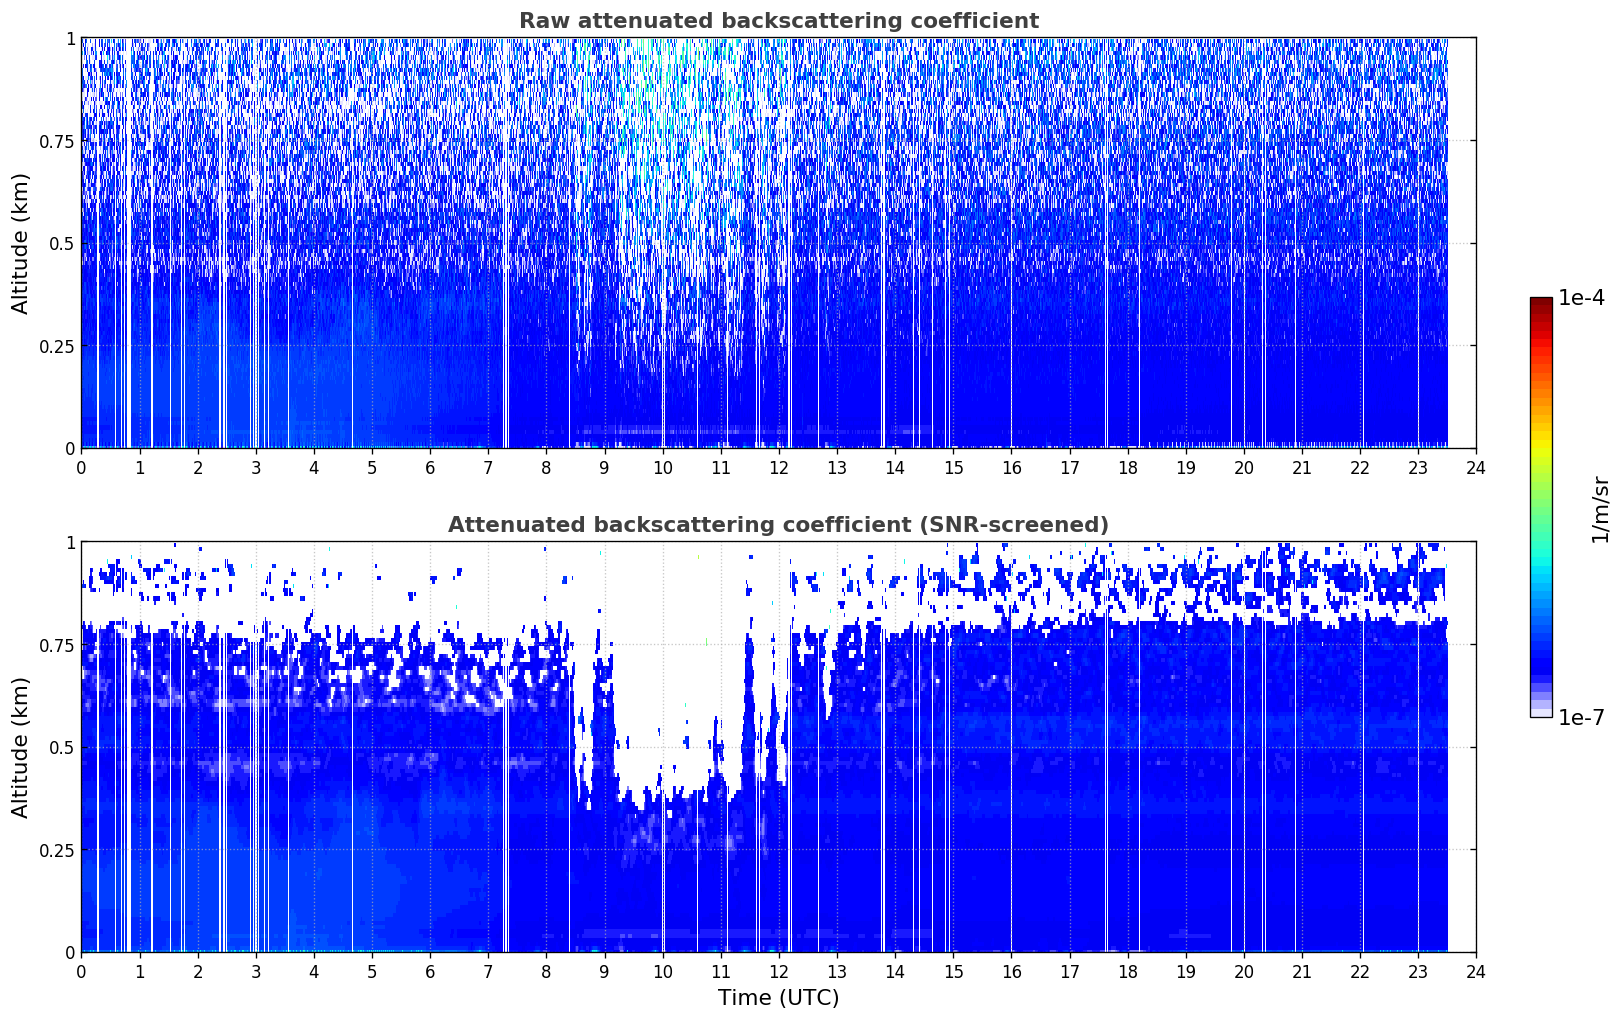
Task: Select the top plot's 'Altitude (km)' label
Action: (x=21, y=243)
